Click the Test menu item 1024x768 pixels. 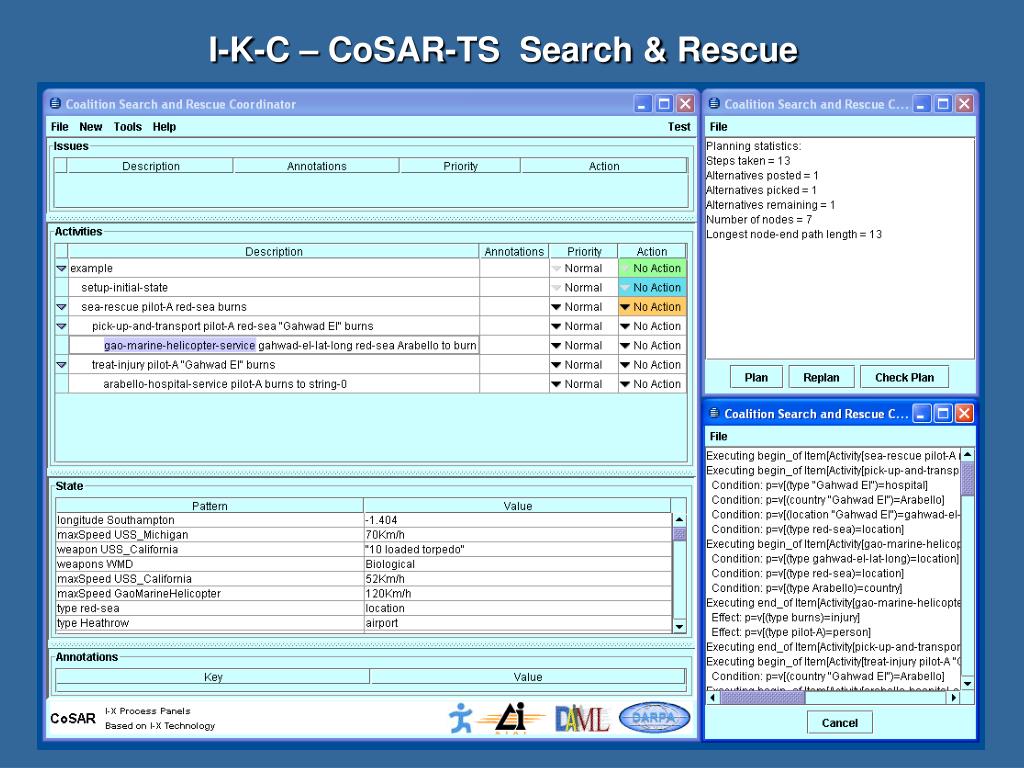coord(679,127)
